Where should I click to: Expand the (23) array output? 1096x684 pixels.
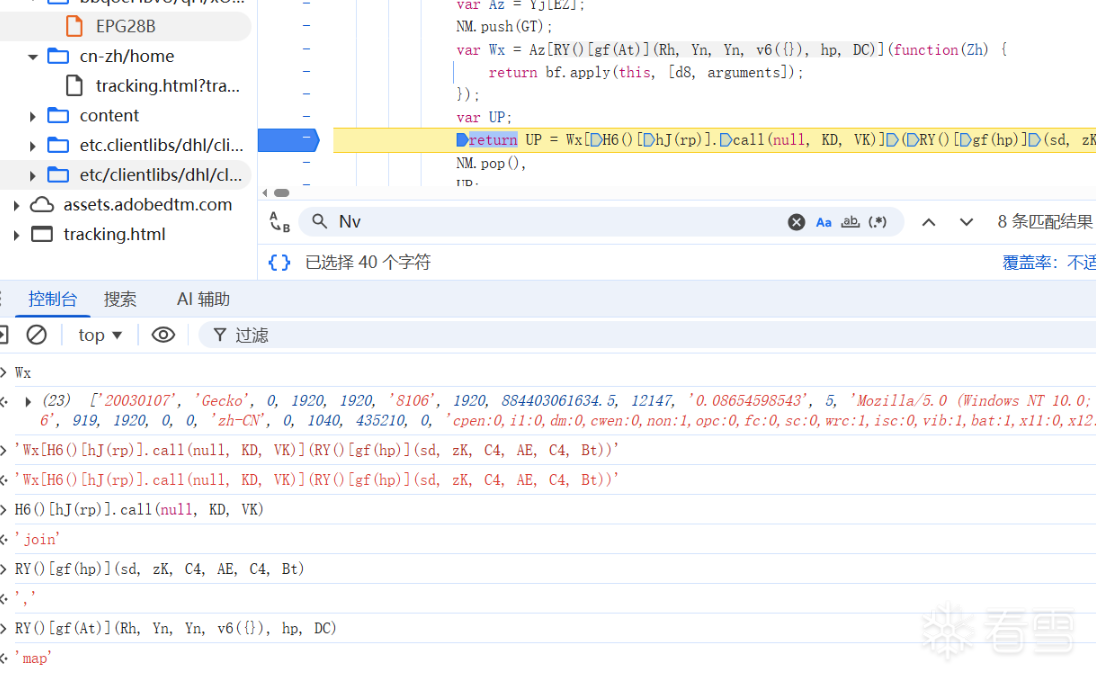point(27,401)
